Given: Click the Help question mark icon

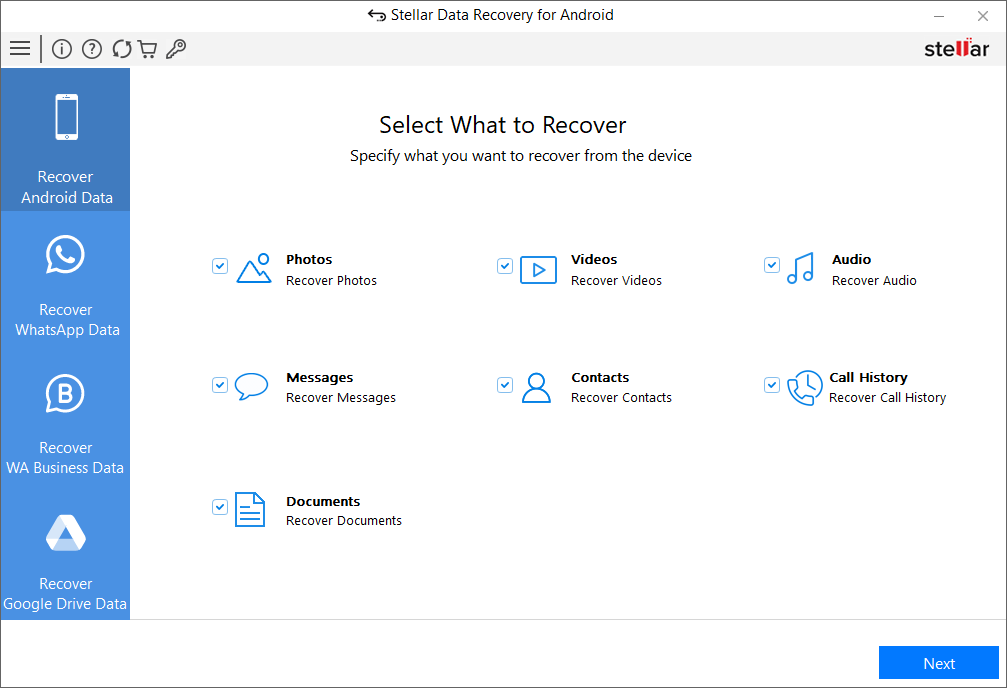Looking at the screenshot, I should pyautogui.click(x=91, y=48).
